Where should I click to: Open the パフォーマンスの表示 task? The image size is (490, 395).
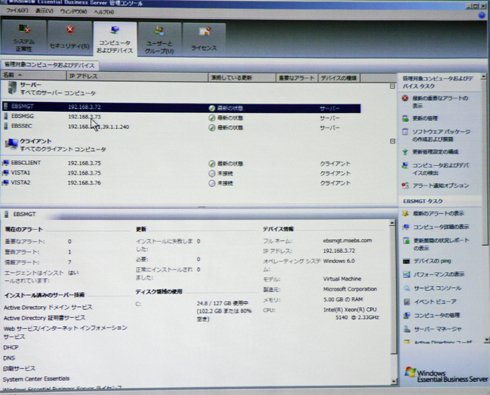coord(434,274)
